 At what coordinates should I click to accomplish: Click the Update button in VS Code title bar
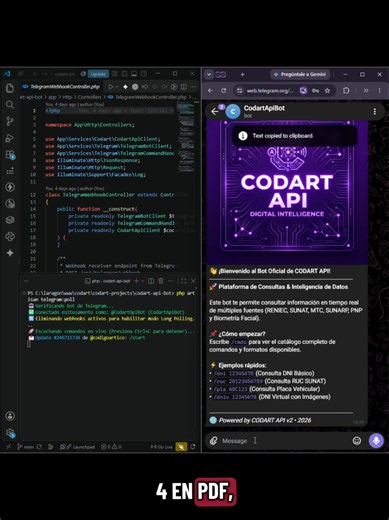coord(98,74)
